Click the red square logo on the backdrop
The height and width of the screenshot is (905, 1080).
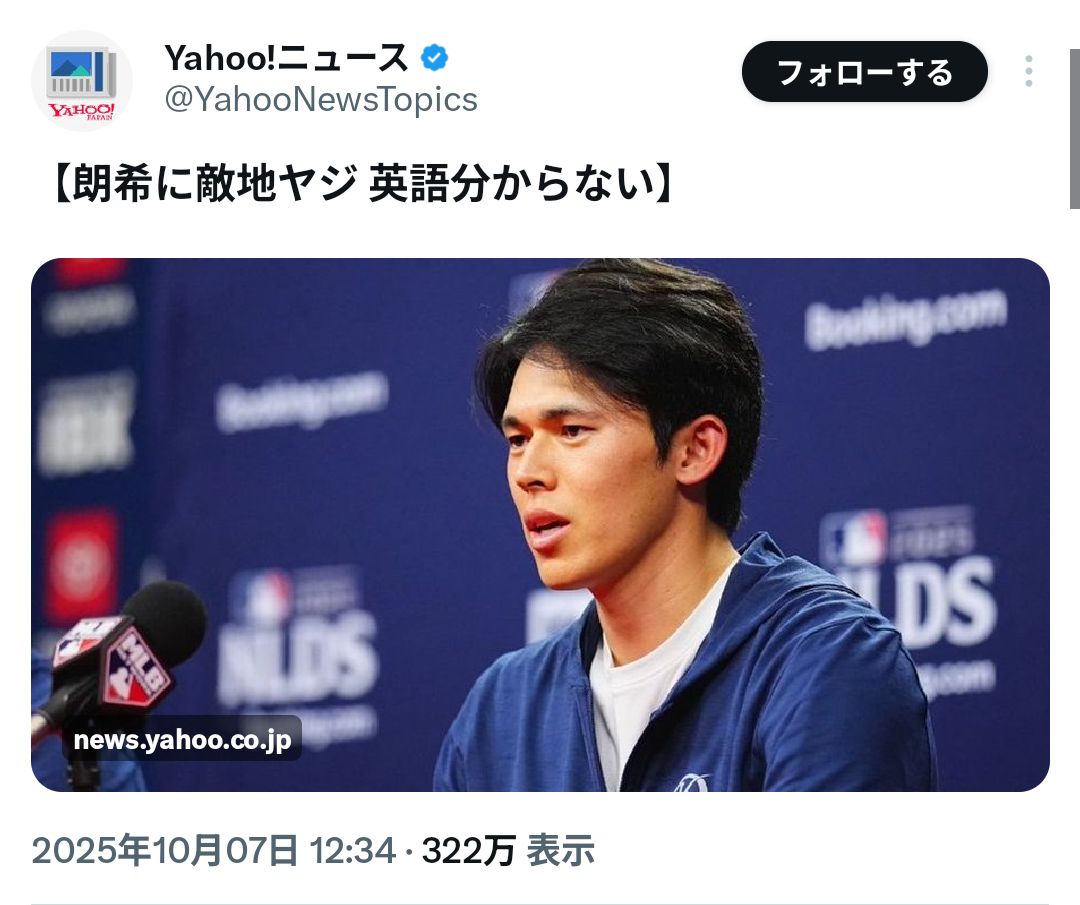pyautogui.click(x=82, y=565)
